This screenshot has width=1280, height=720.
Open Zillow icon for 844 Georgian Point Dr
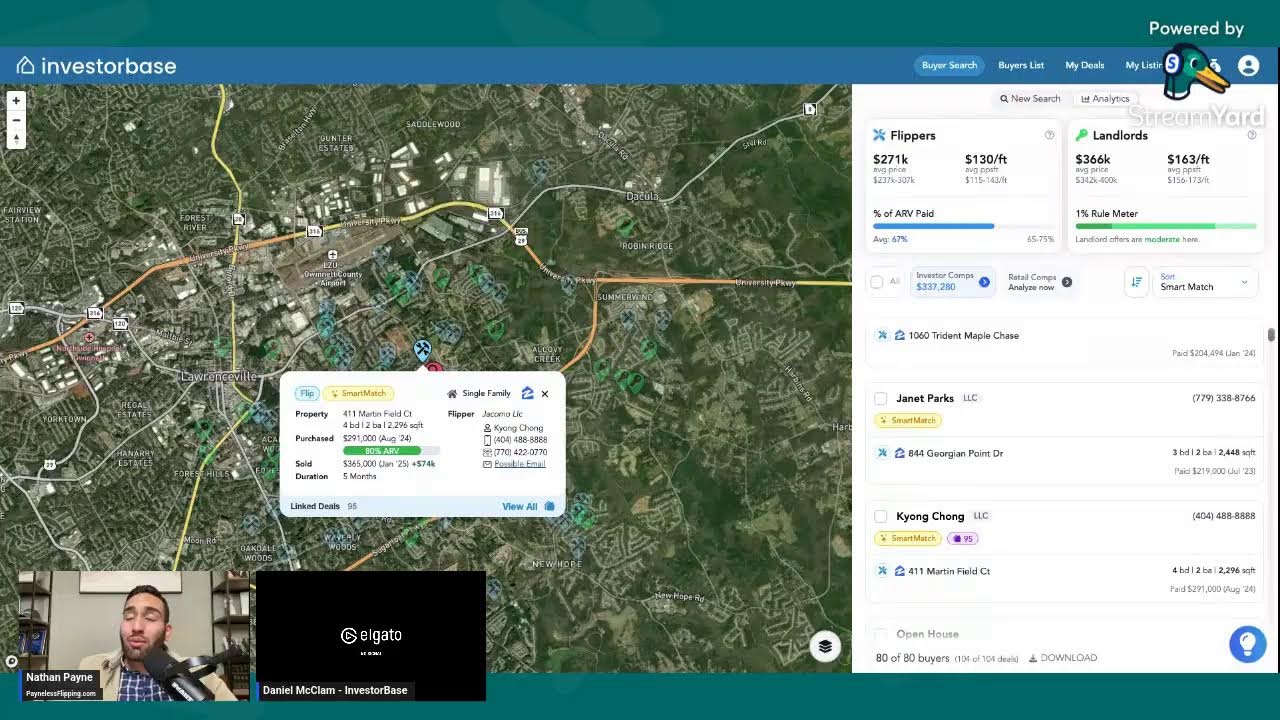click(x=899, y=453)
